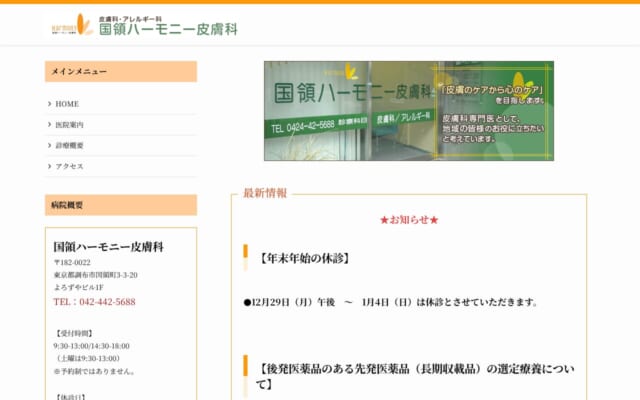The image size is (640, 400).
Task: Click the chevron arrow beside 医院案内
Action: click(x=49, y=125)
